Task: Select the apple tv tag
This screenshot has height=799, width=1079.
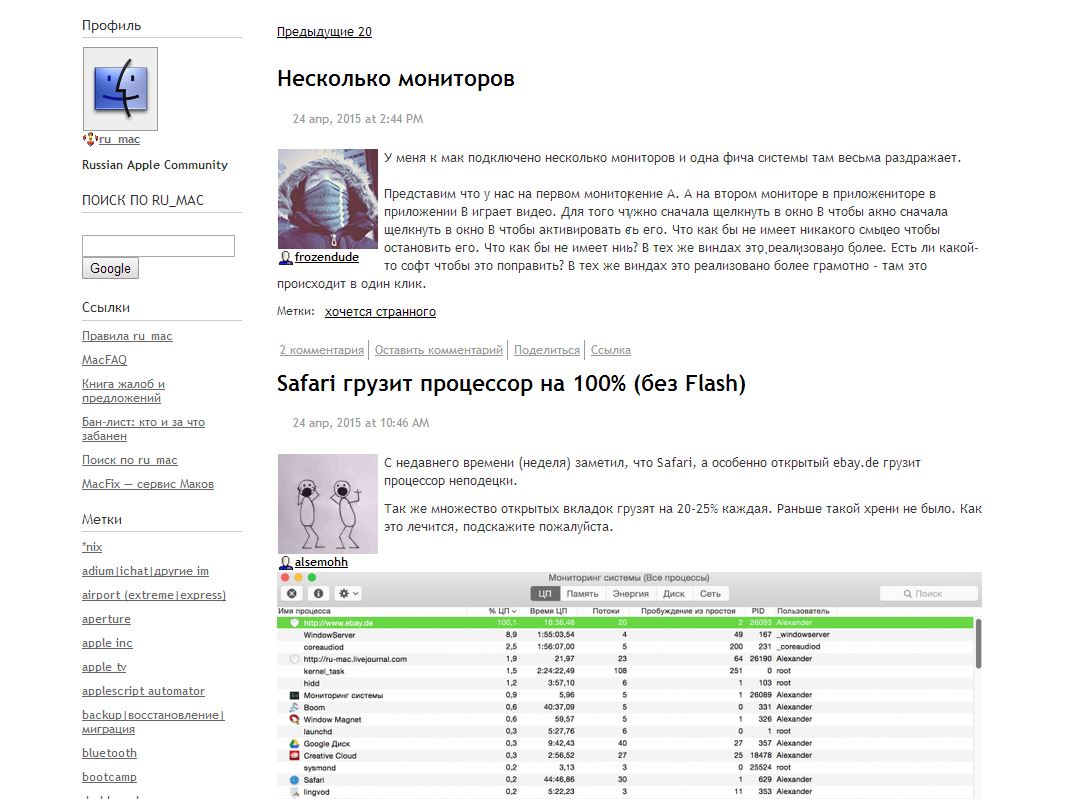Action: pyautogui.click(x=104, y=668)
